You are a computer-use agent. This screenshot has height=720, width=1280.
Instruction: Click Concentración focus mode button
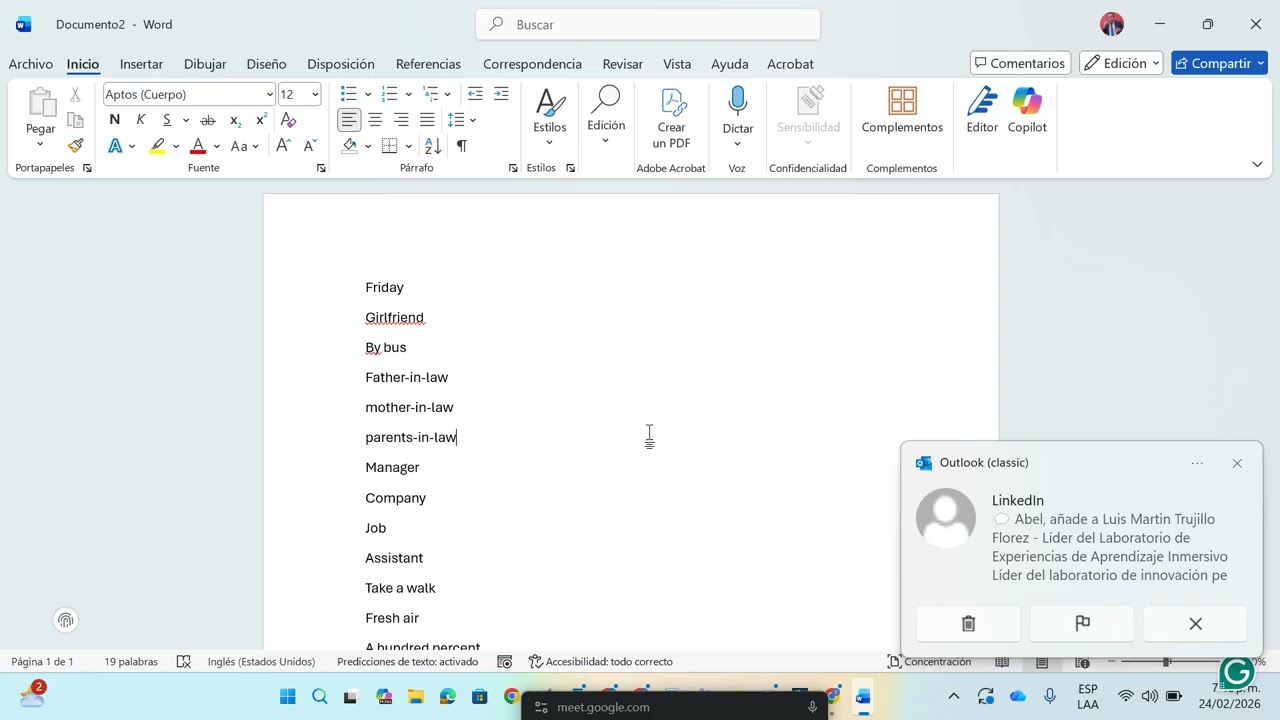coord(929,662)
